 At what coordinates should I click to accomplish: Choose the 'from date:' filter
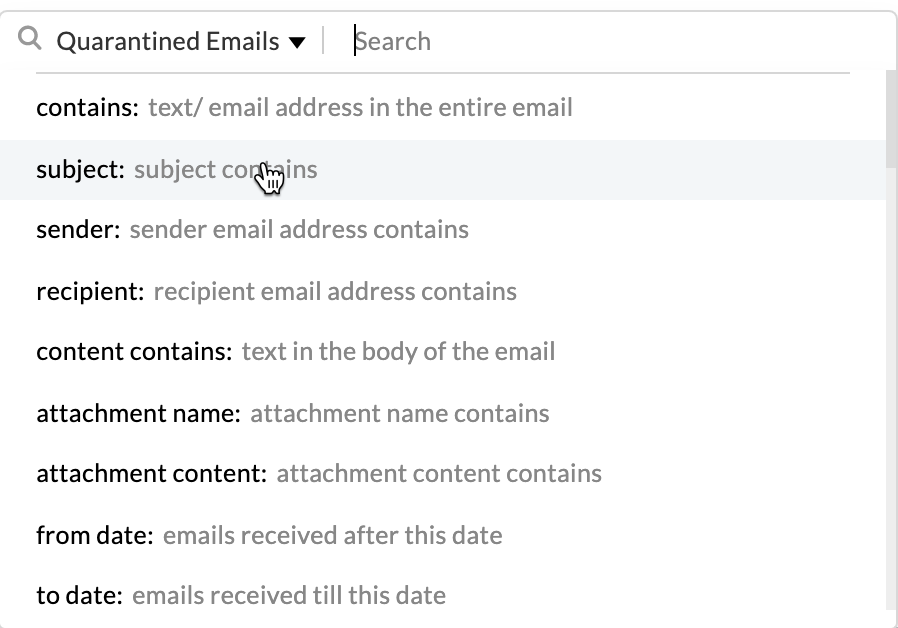94,535
